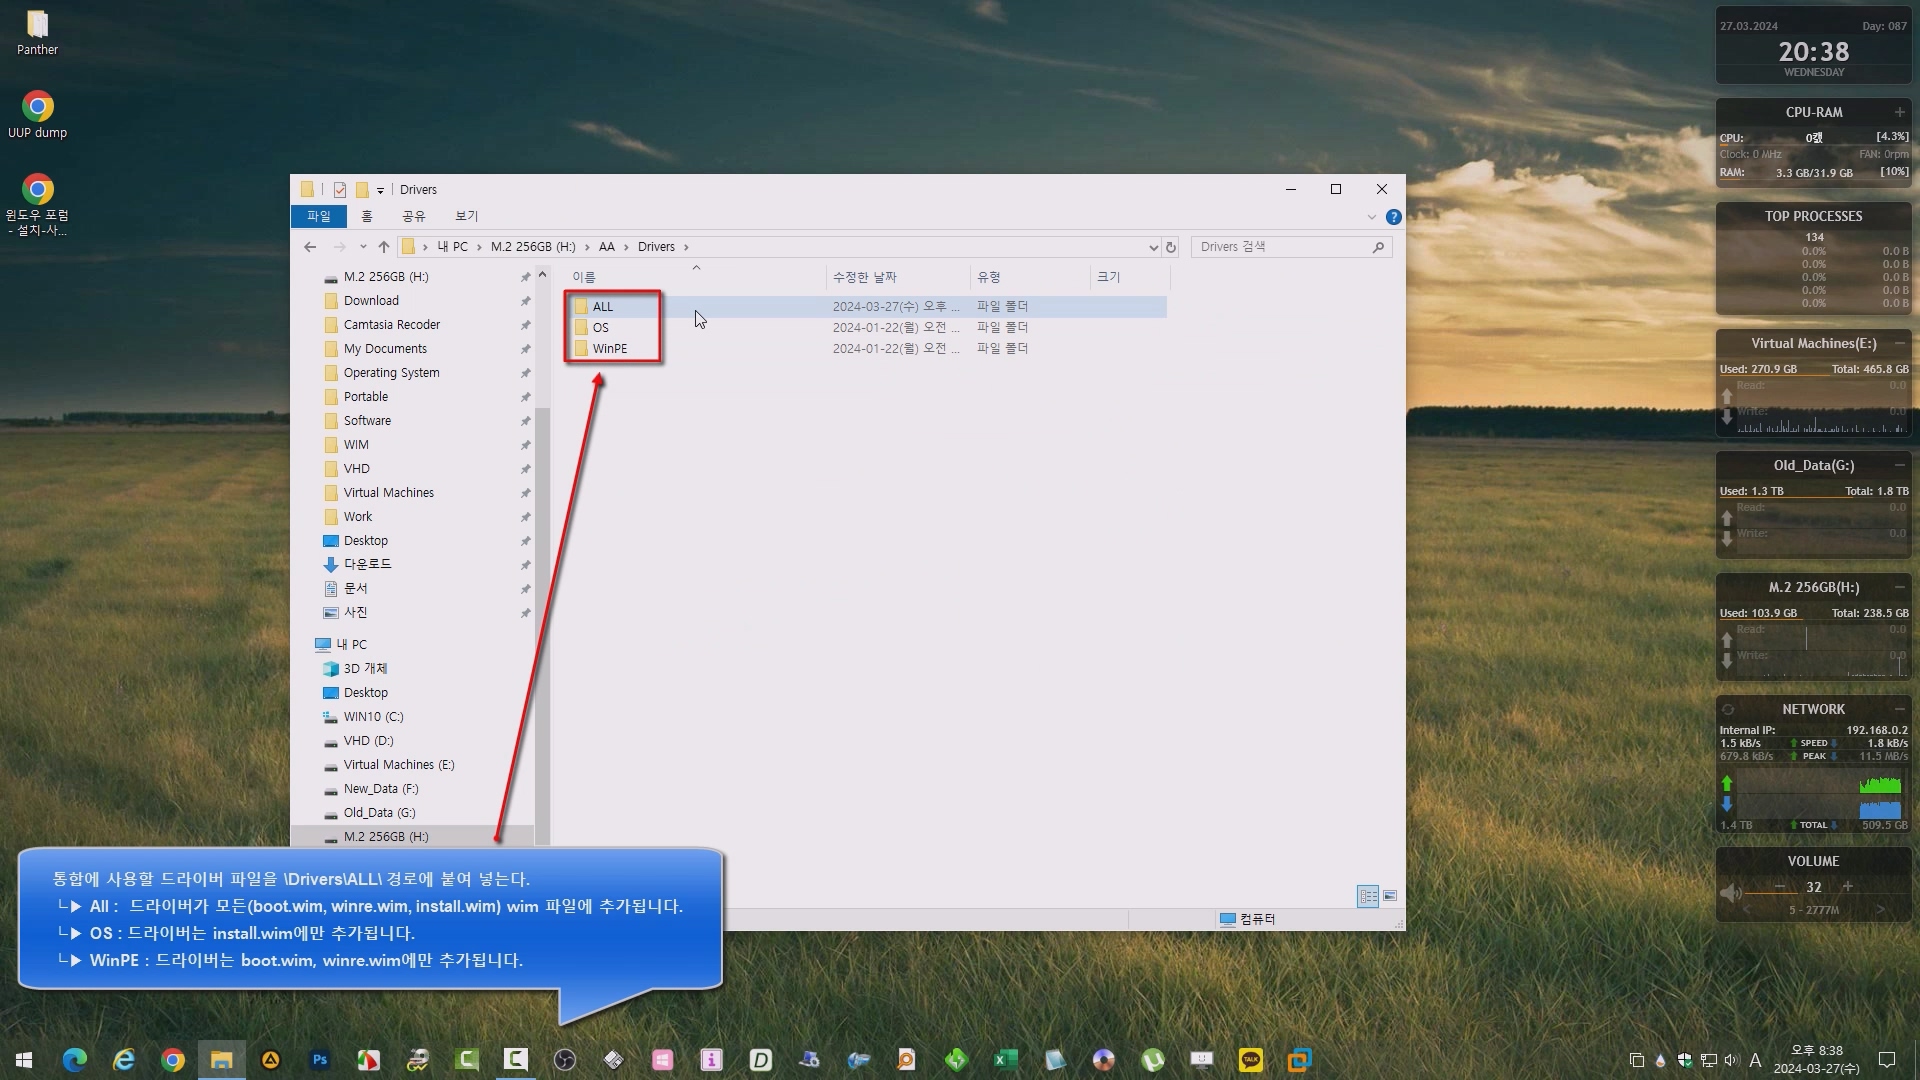The image size is (1920, 1080).
Task: Open Operating System in the navigation pane
Action: point(391,373)
